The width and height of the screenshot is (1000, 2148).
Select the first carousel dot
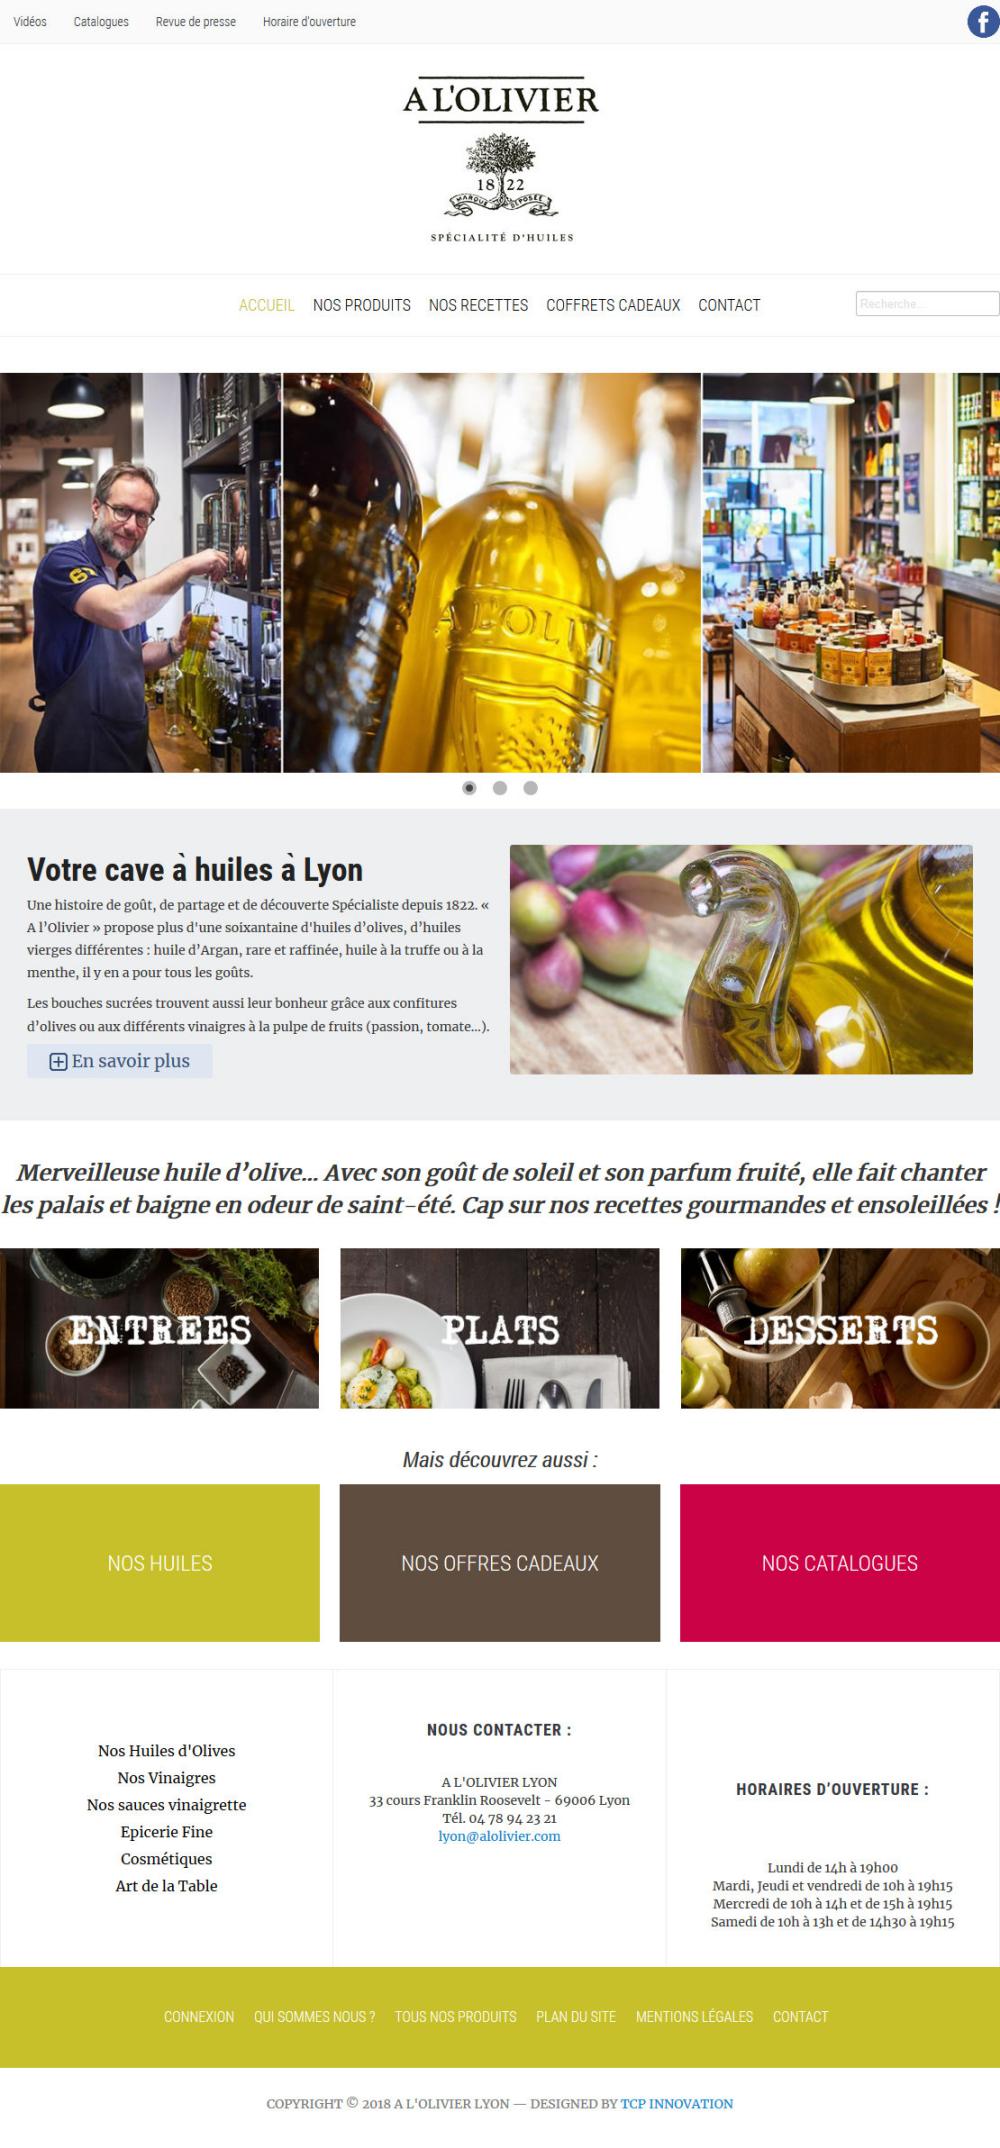(x=469, y=788)
